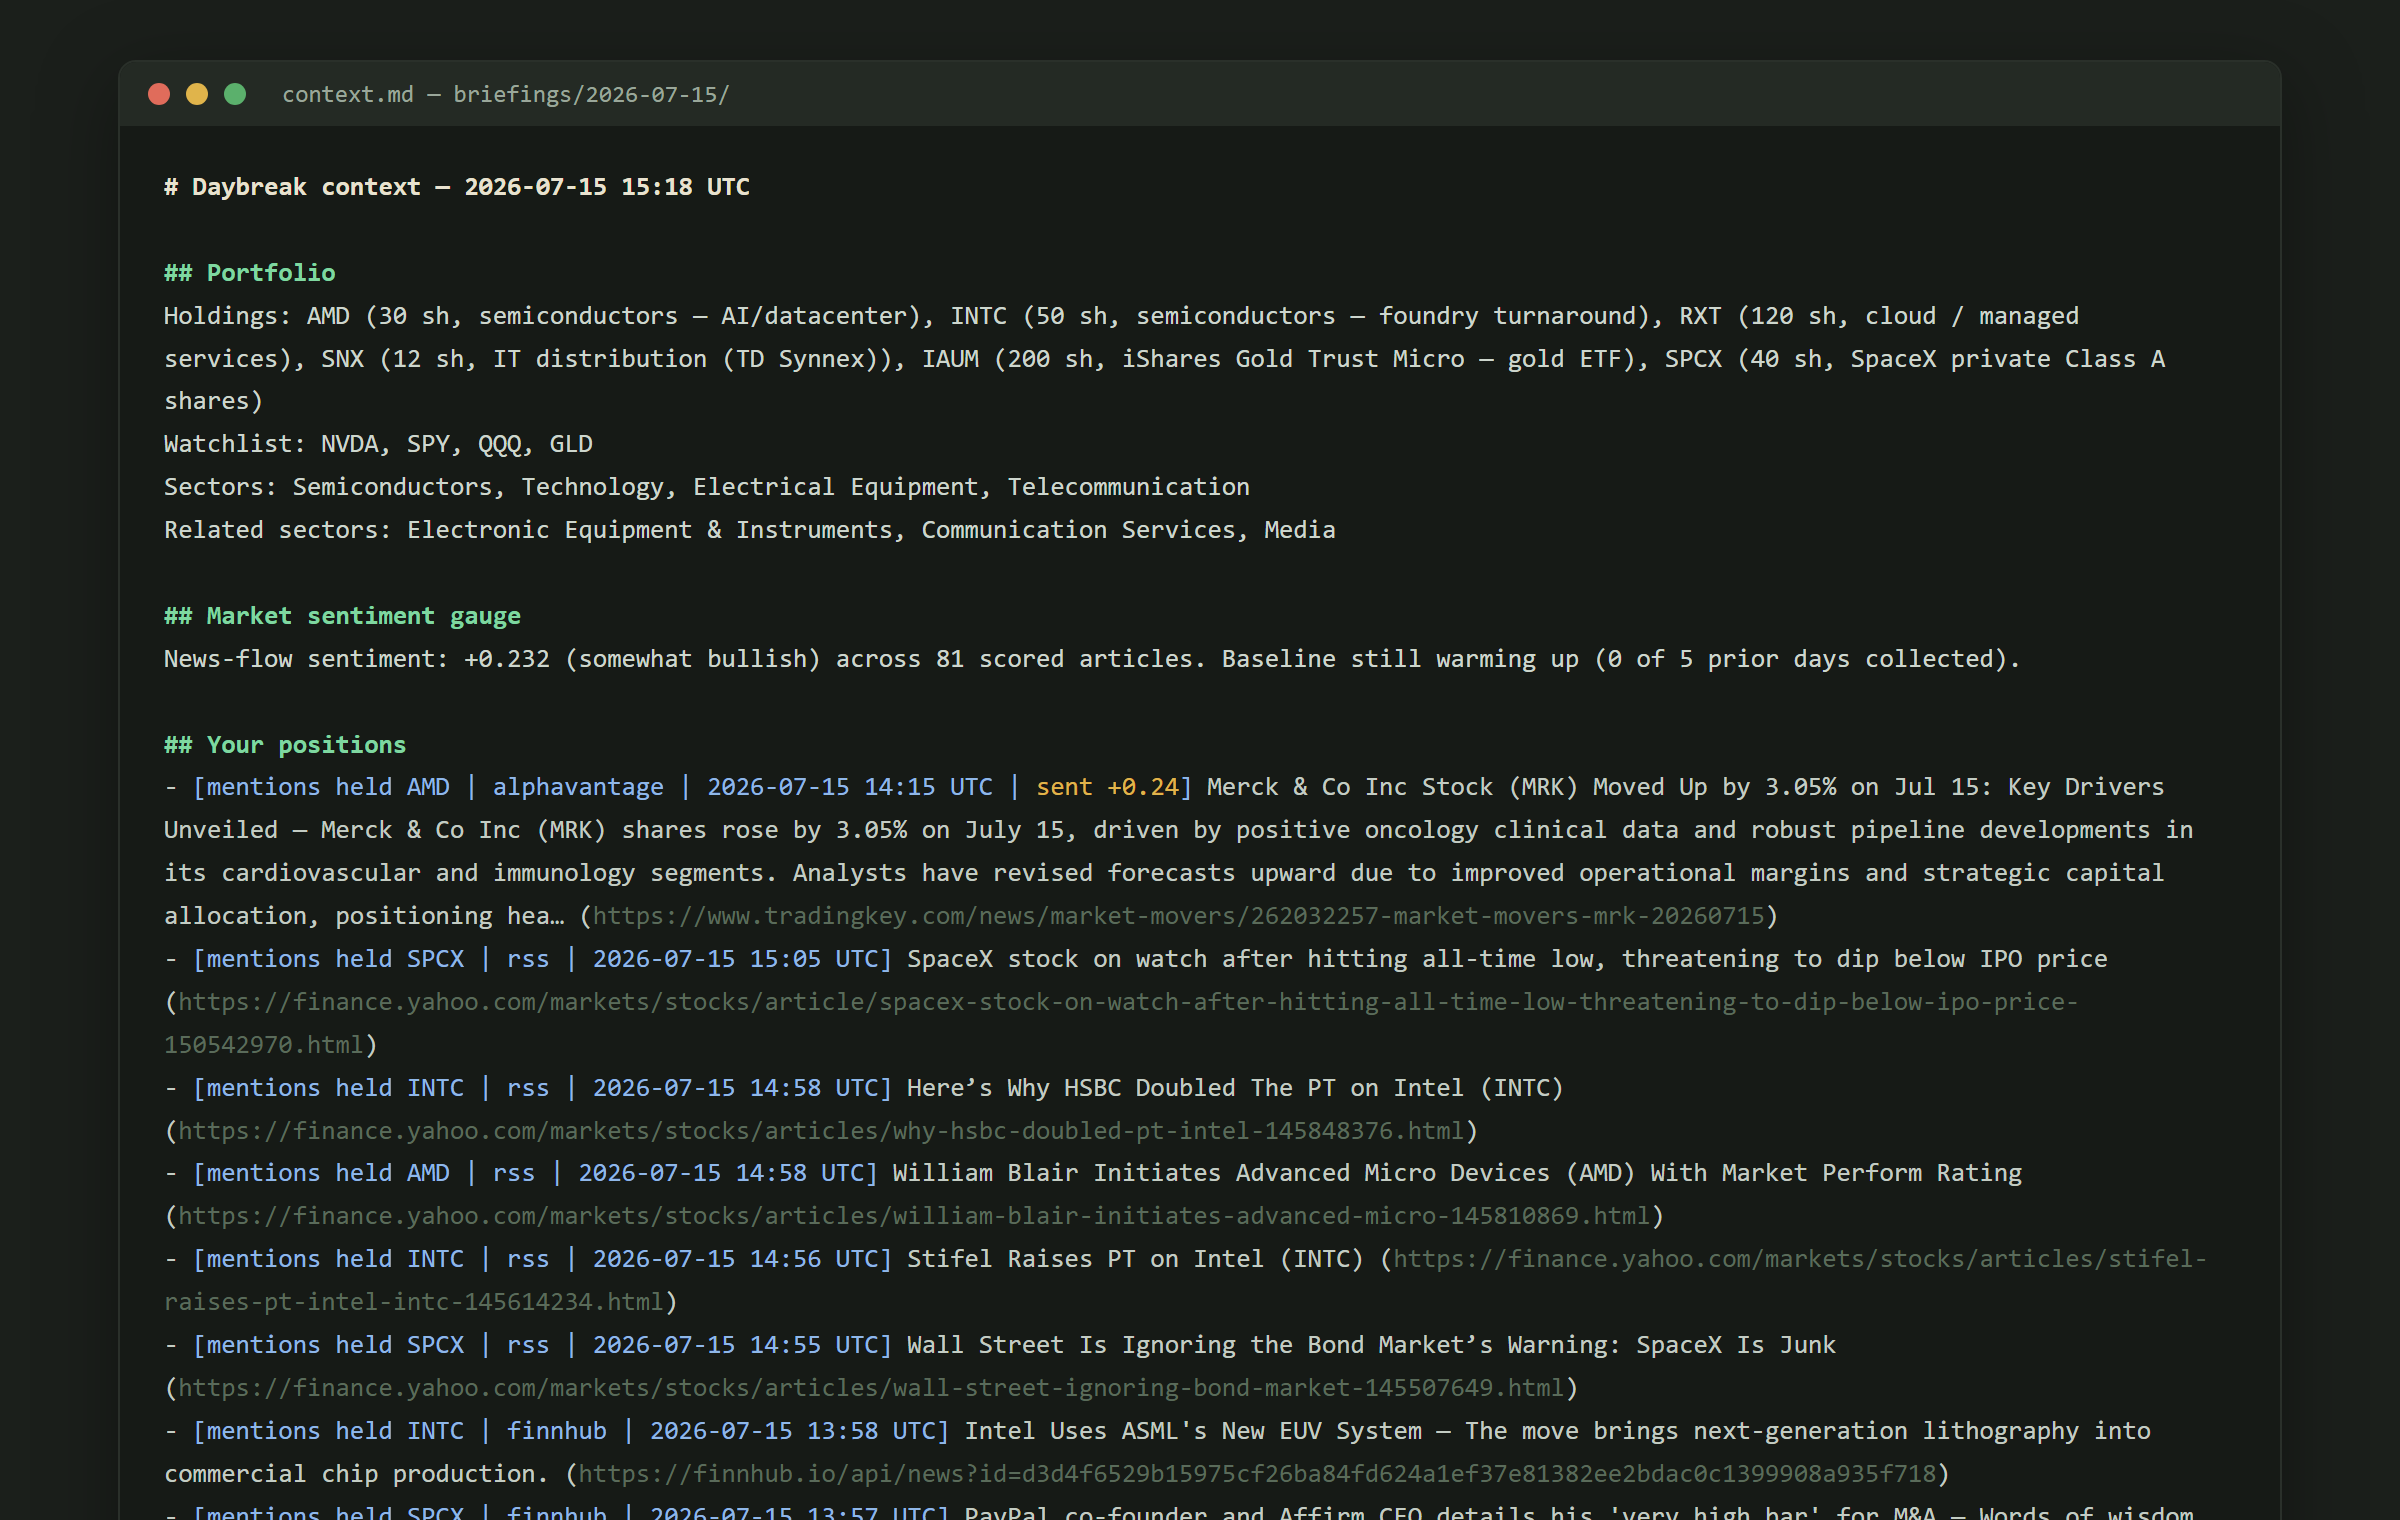Click the 'Stifel Raises PT on Intel' headline
Screen dimensions: 2400x1520
click(x=1135, y=1259)
